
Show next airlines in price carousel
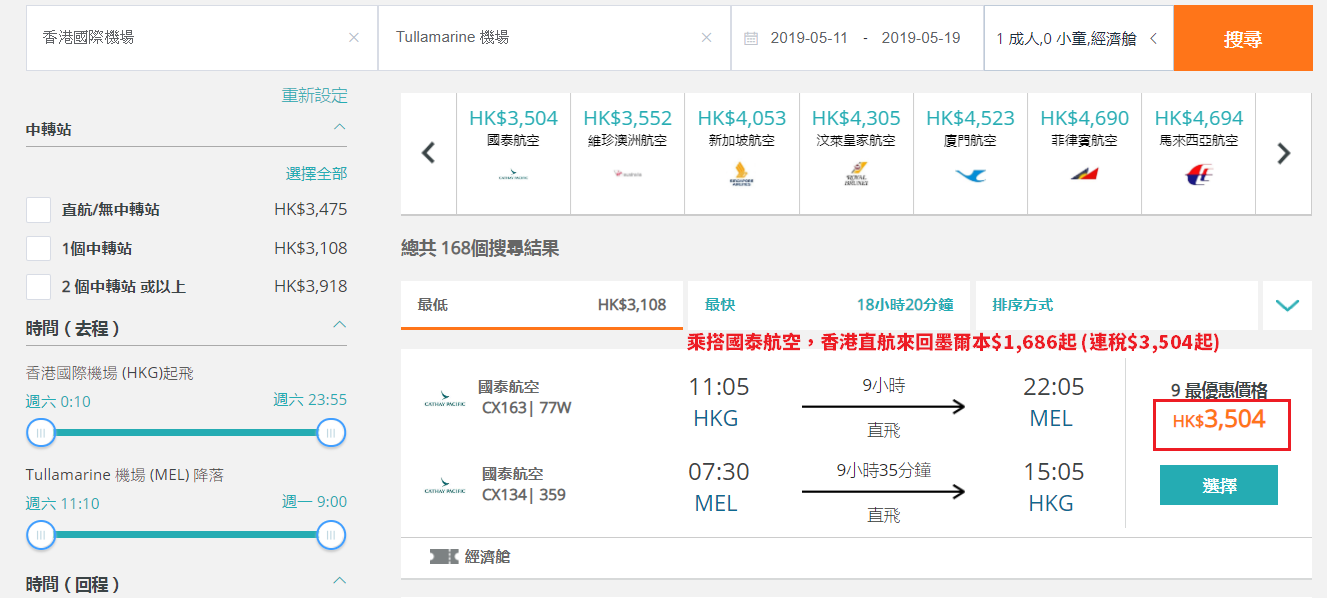coord(1284,154)
